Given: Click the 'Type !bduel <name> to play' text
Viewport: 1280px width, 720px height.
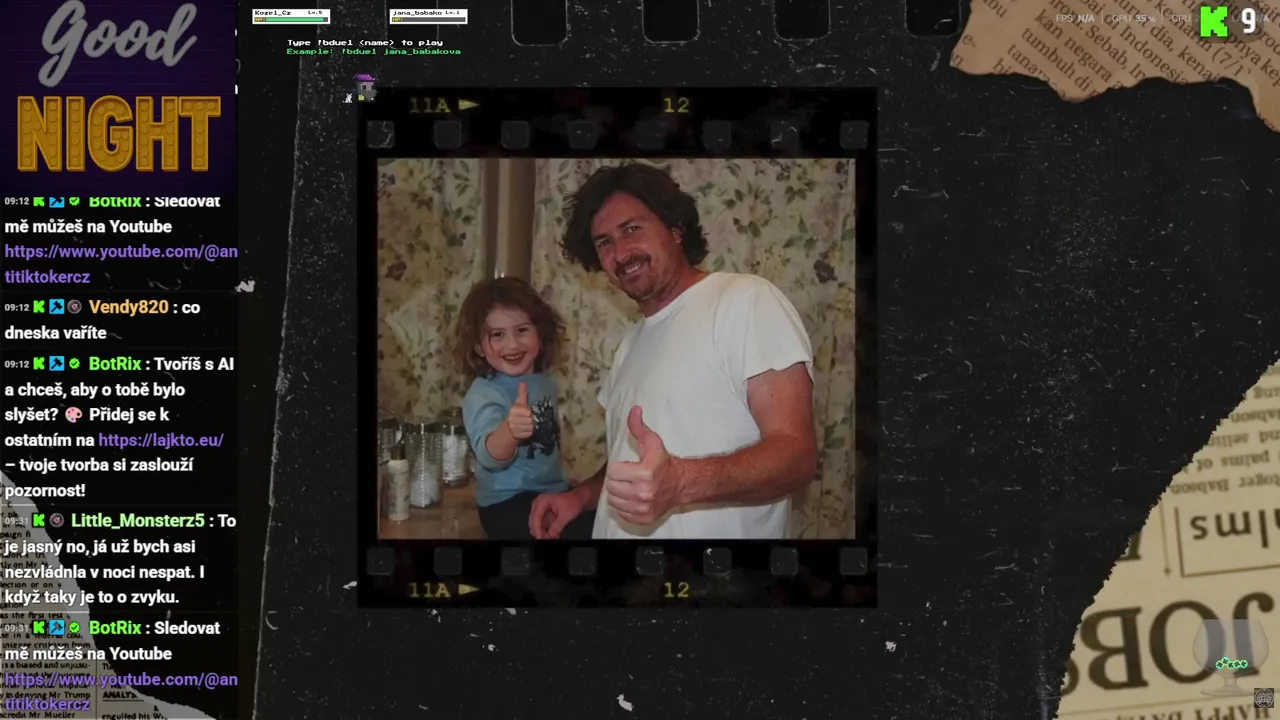Looking at the screenshot, I should point(365,43).
